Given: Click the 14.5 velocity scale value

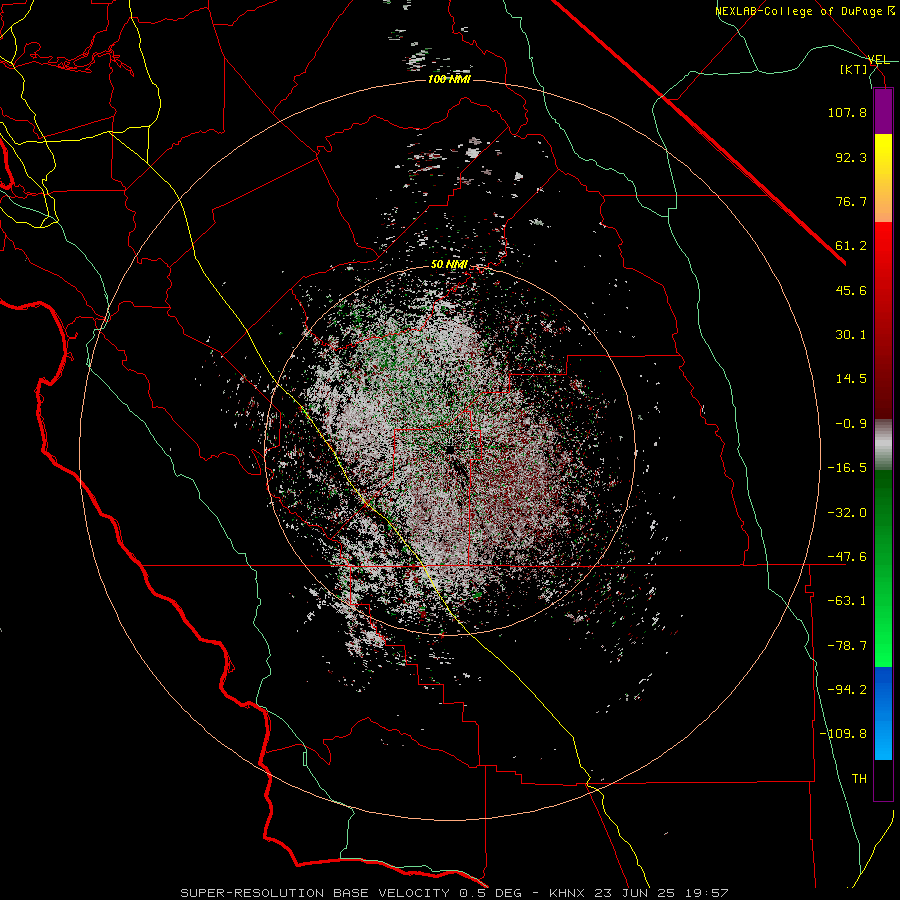Looking at the screenshot, I should [851, 379].
